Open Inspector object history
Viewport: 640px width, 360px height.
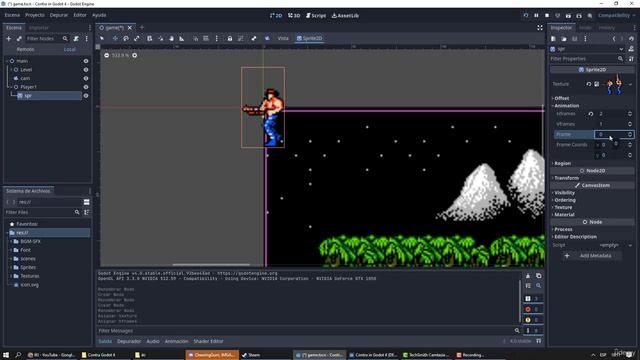(631, 38)
